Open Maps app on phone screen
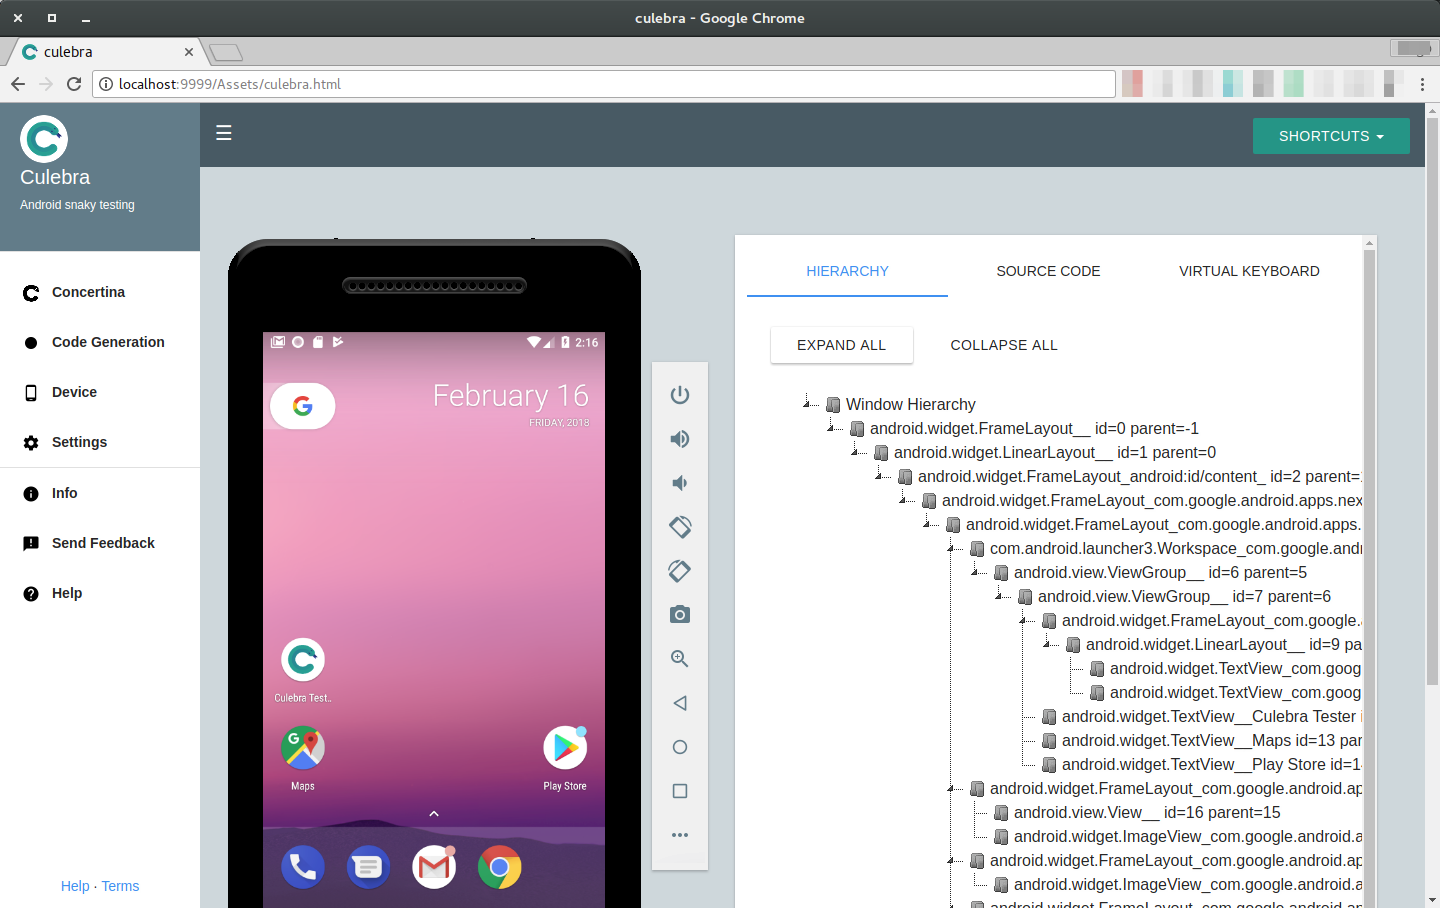The height and width of the screenshot is (908, 1440). [x=303, y=758]
